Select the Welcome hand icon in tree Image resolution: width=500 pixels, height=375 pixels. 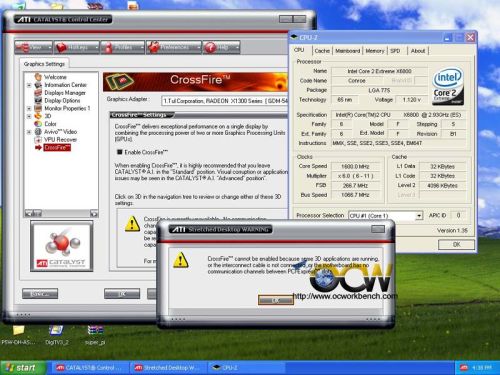click(x=38, y=77)
